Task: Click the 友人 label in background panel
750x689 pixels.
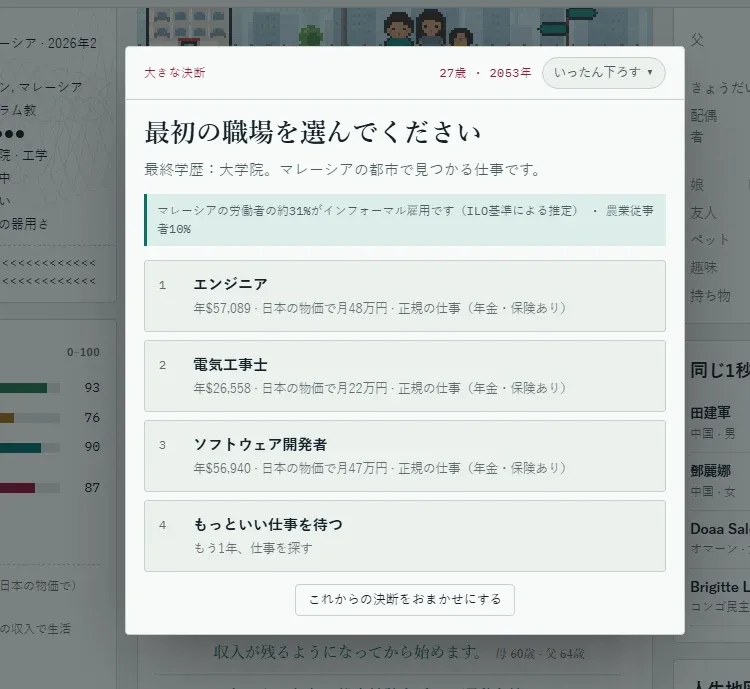Action: tap(703, 212)
